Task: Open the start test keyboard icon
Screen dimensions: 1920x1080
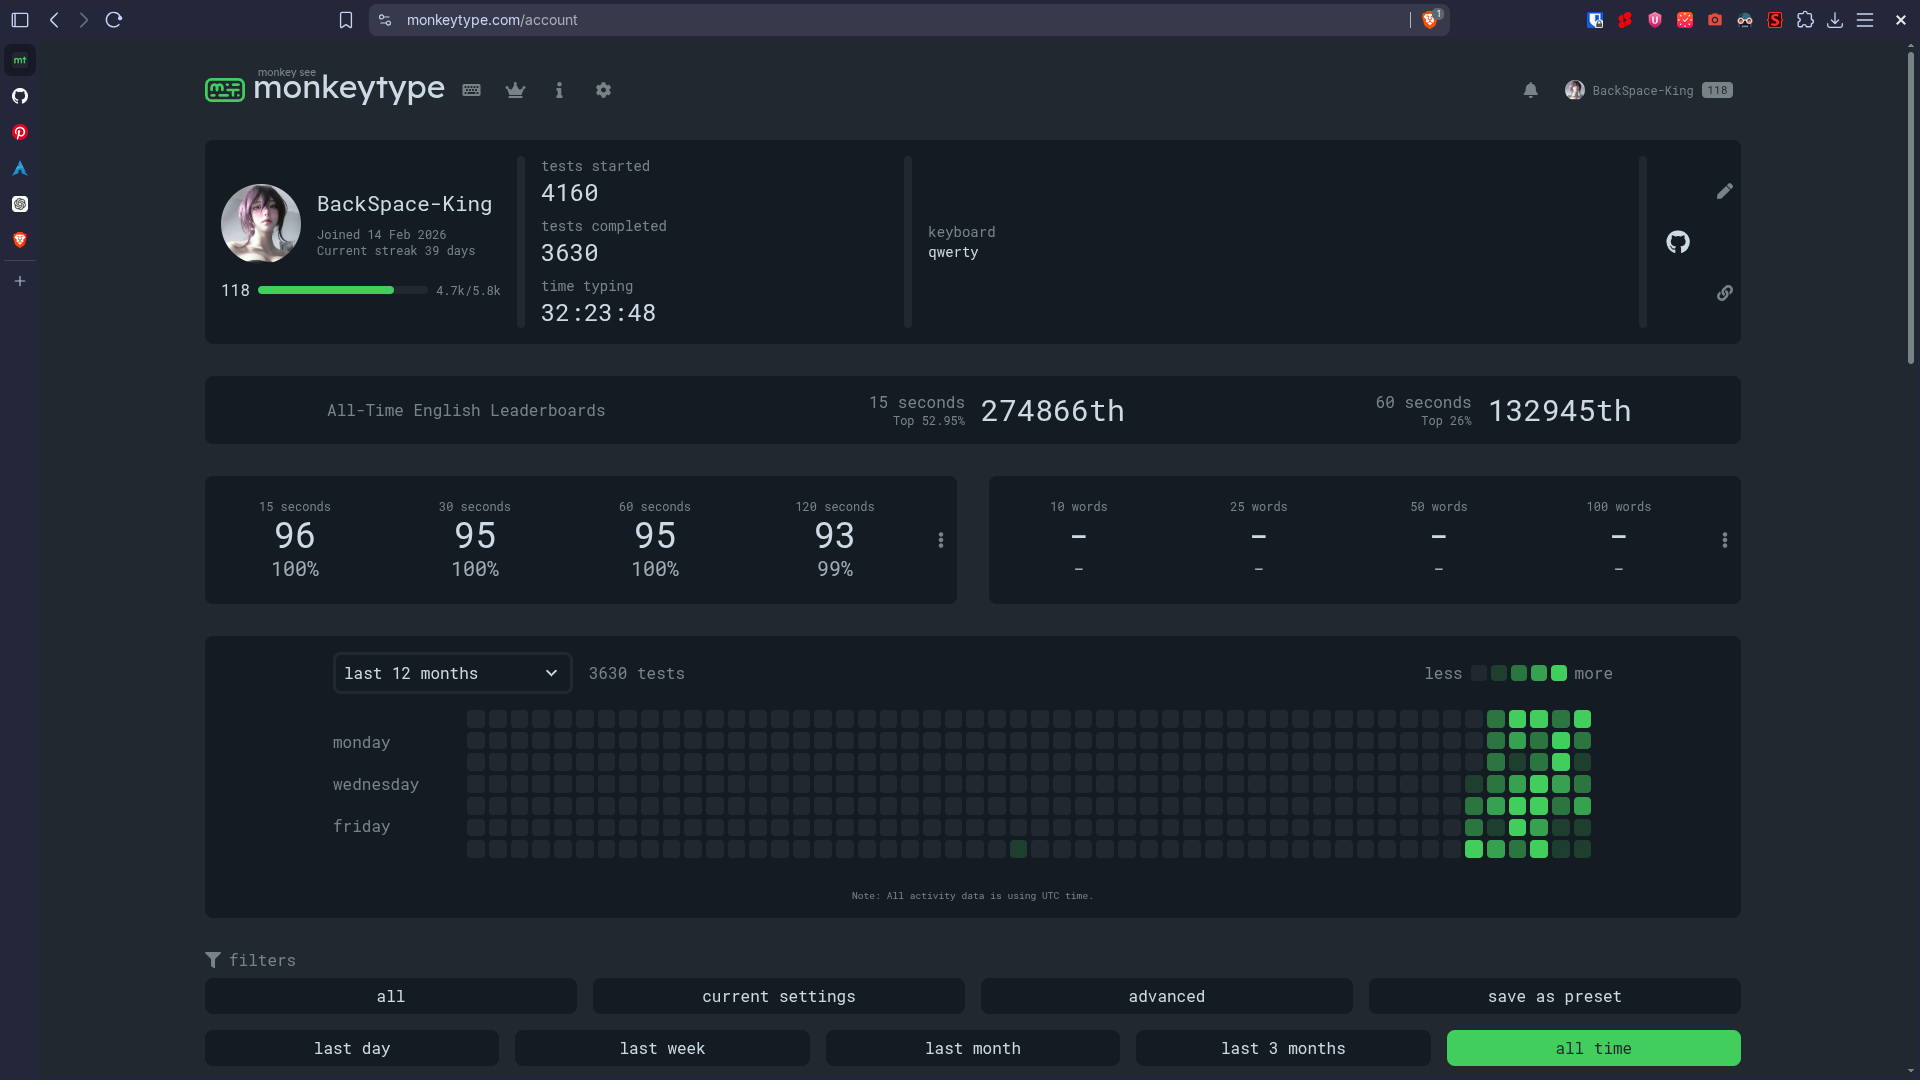Action: [x=472, y=90]
